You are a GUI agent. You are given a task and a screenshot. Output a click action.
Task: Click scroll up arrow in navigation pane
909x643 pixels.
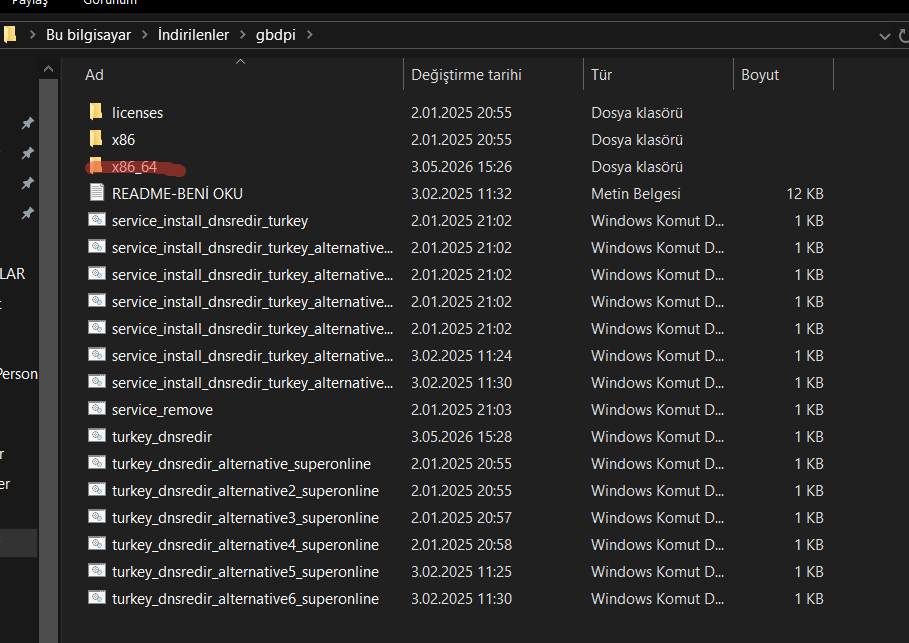click(x=49, y=69)
